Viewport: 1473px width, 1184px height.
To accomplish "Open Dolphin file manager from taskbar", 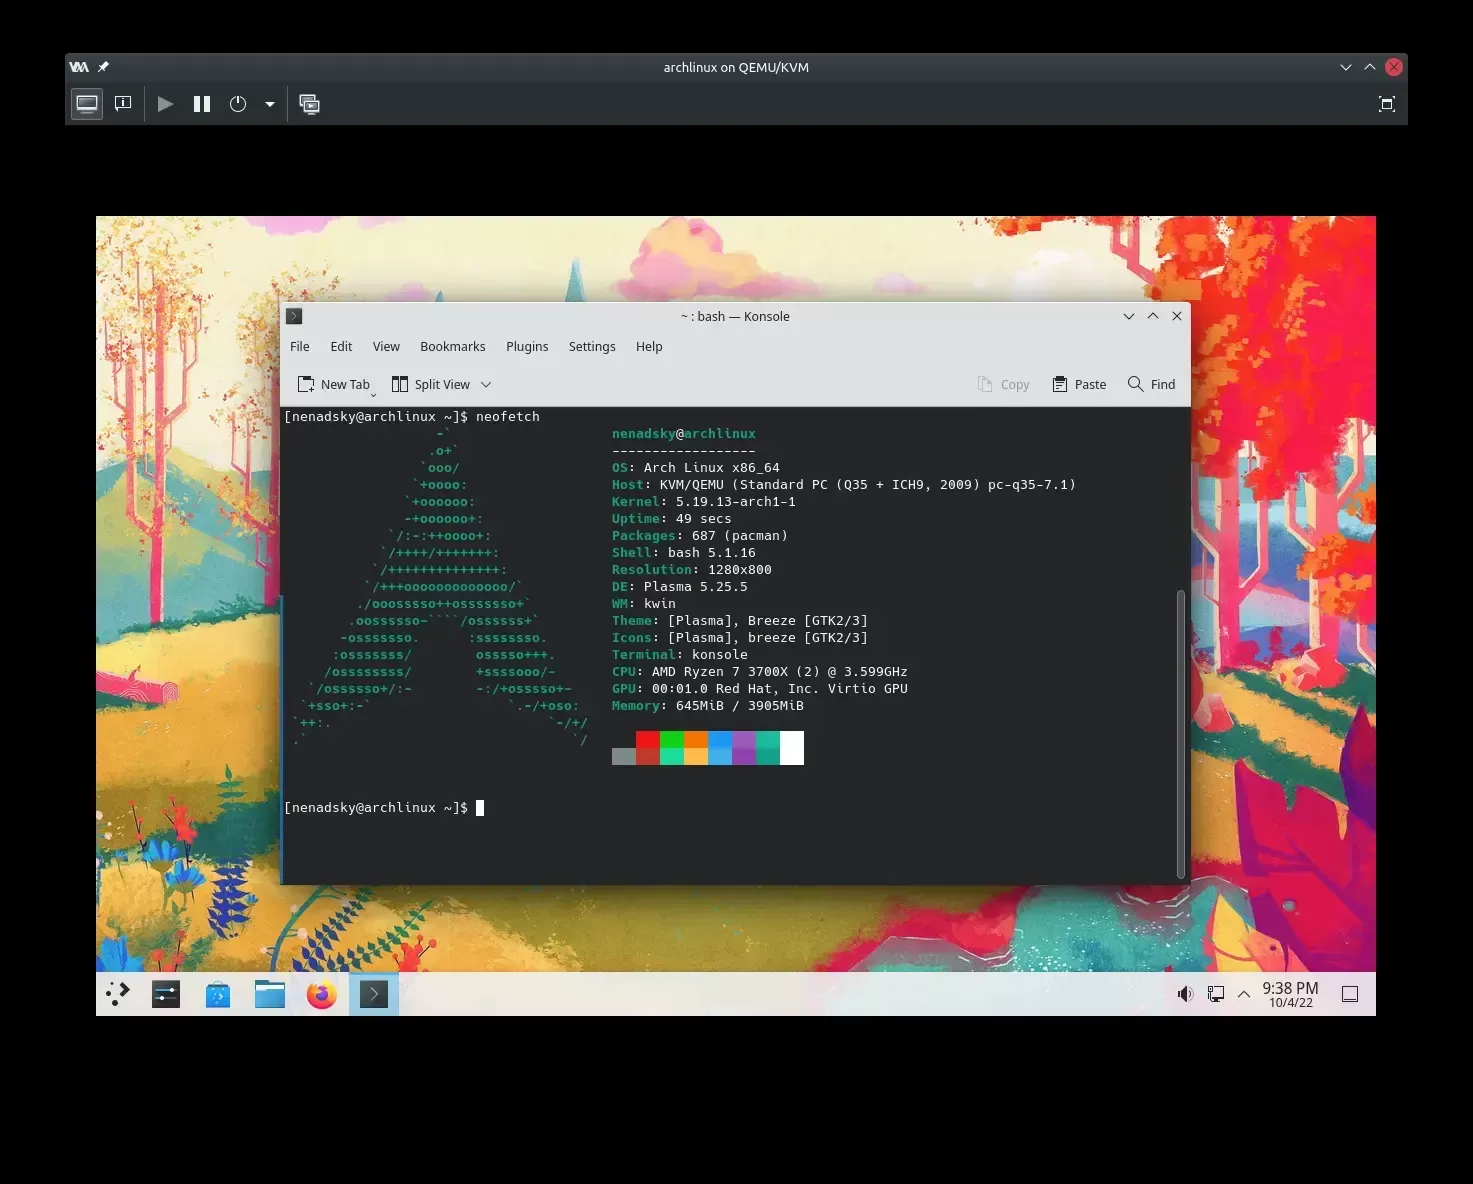I will tap(270, 995).
